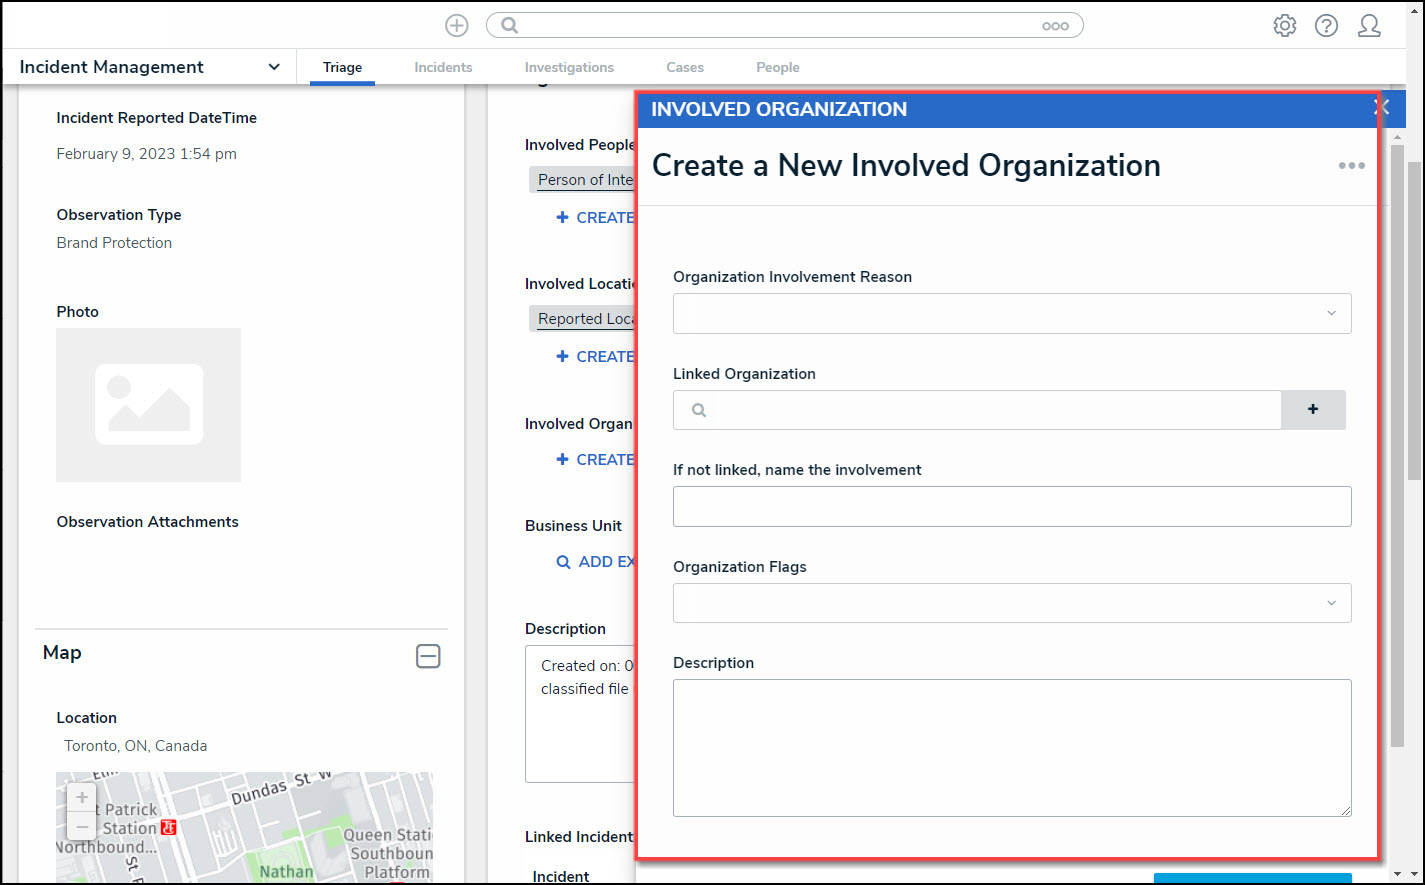Zoom out on the map

coord(82,826)
